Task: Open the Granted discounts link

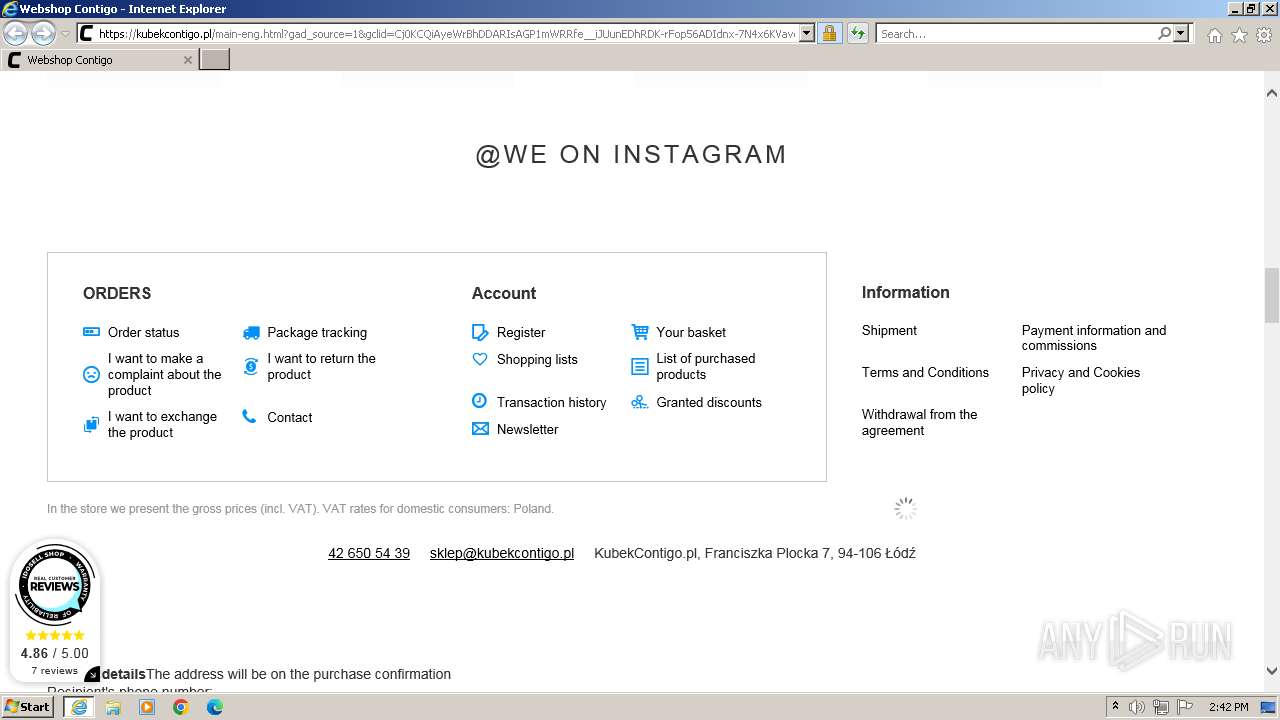Action: (709, 402)
